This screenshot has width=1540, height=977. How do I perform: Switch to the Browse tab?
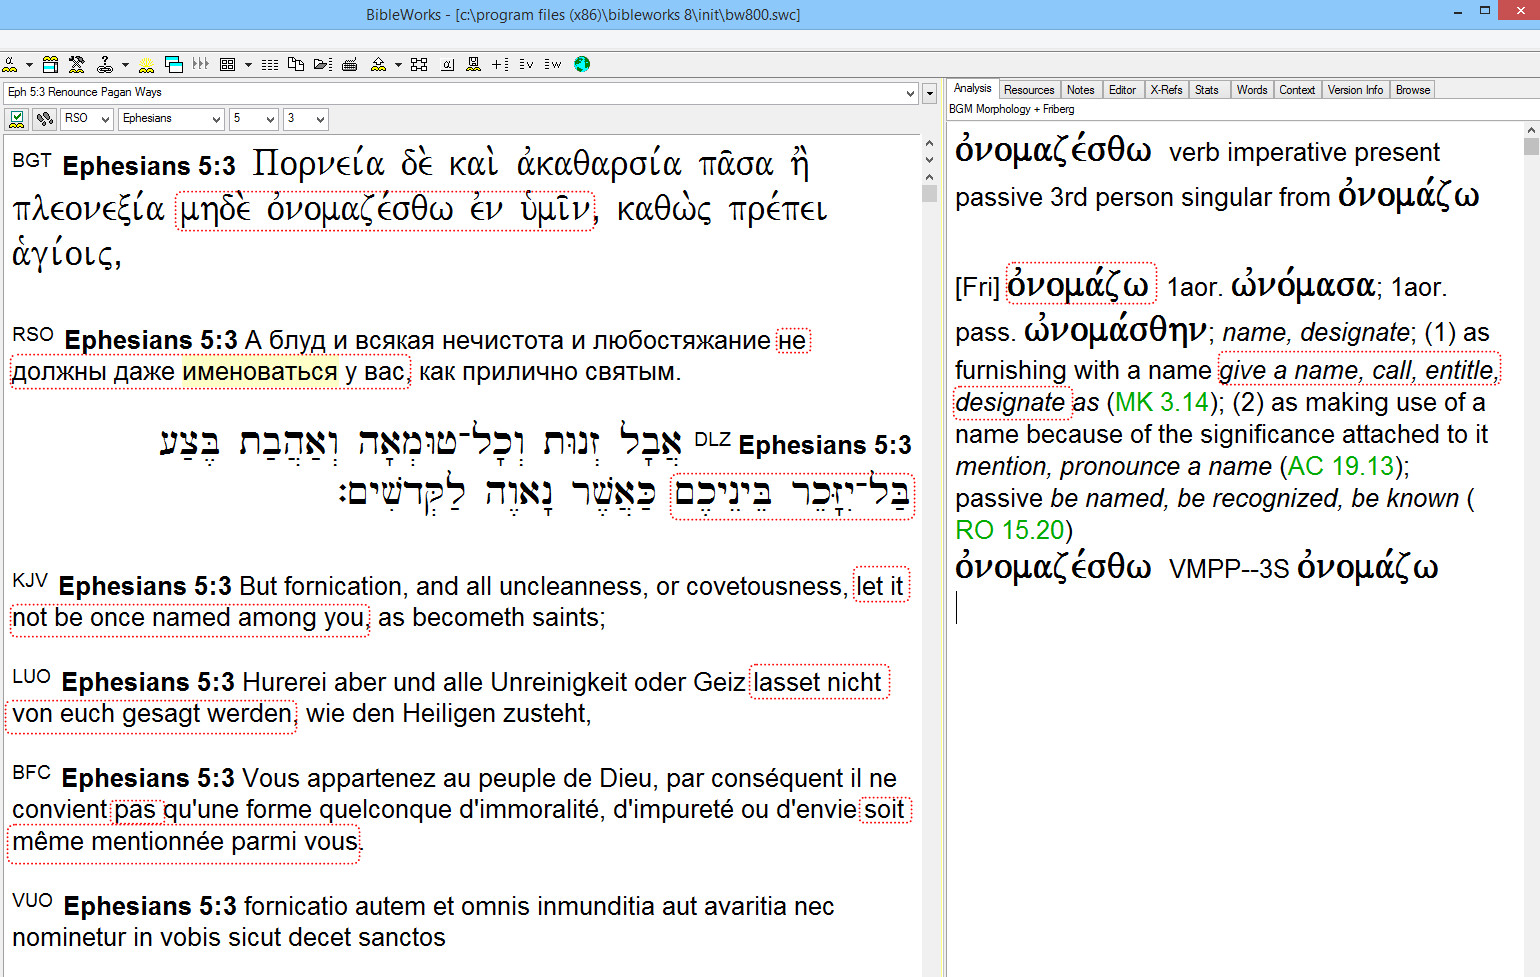(x=1413, y=90)
